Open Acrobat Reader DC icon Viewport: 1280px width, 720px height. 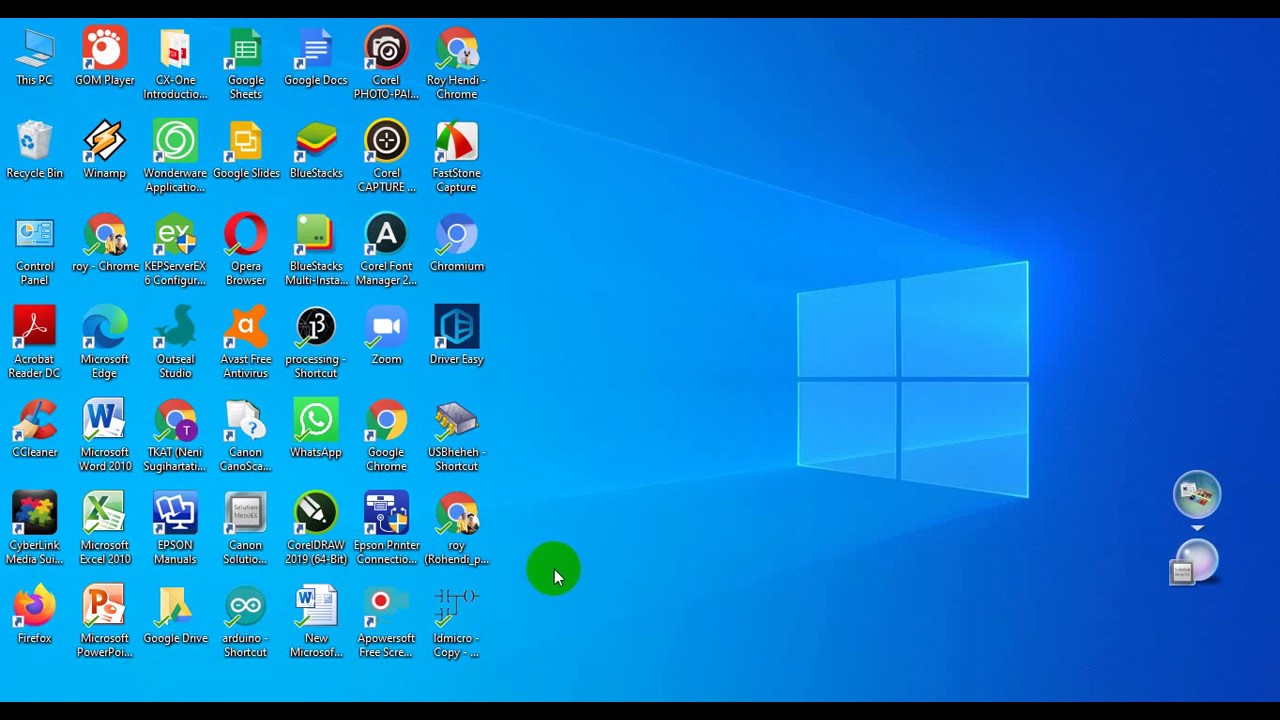click(x=35, y=344)
